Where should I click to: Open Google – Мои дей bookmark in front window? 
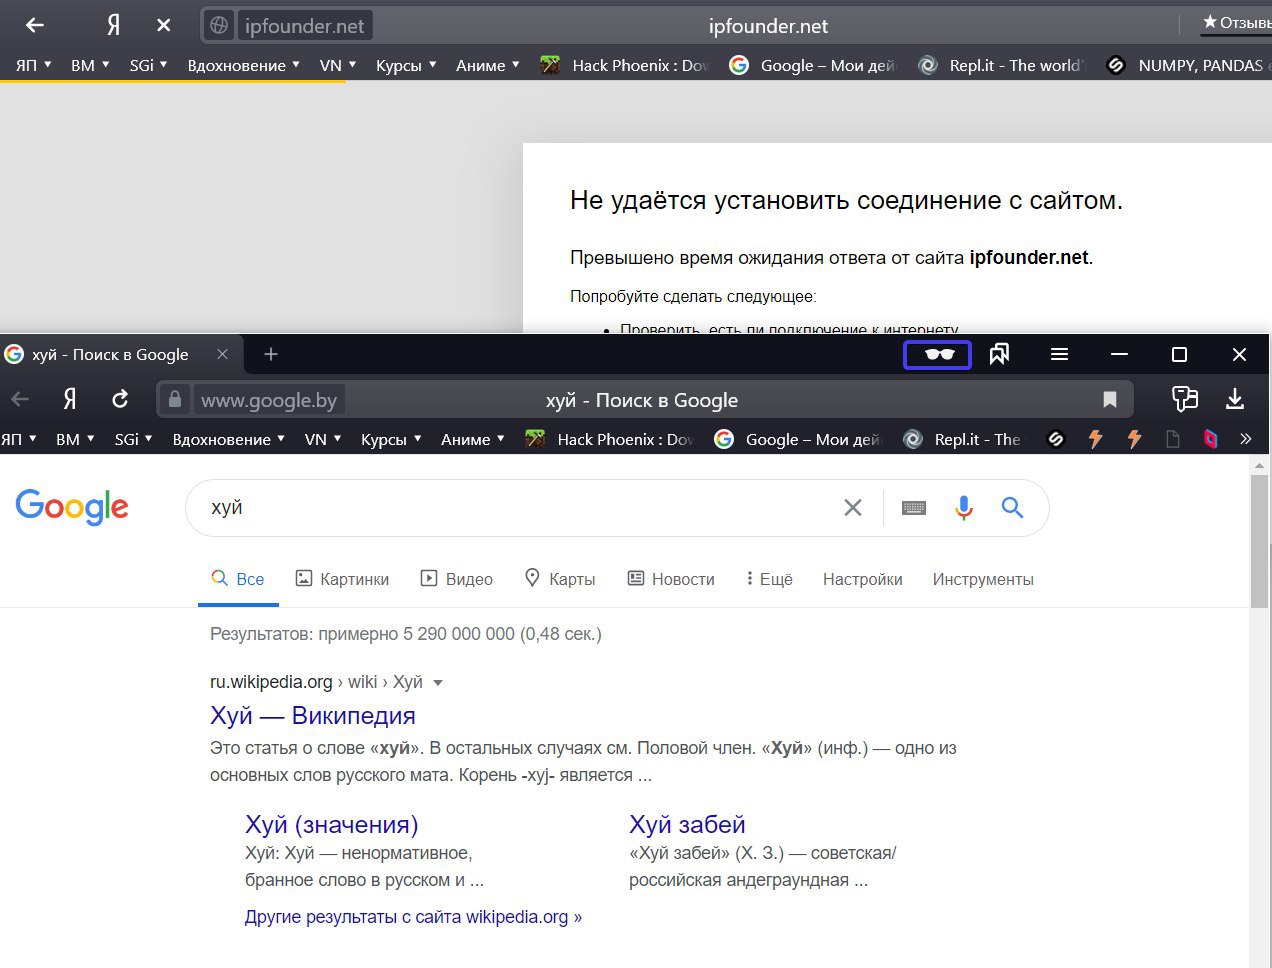(798, 439)
